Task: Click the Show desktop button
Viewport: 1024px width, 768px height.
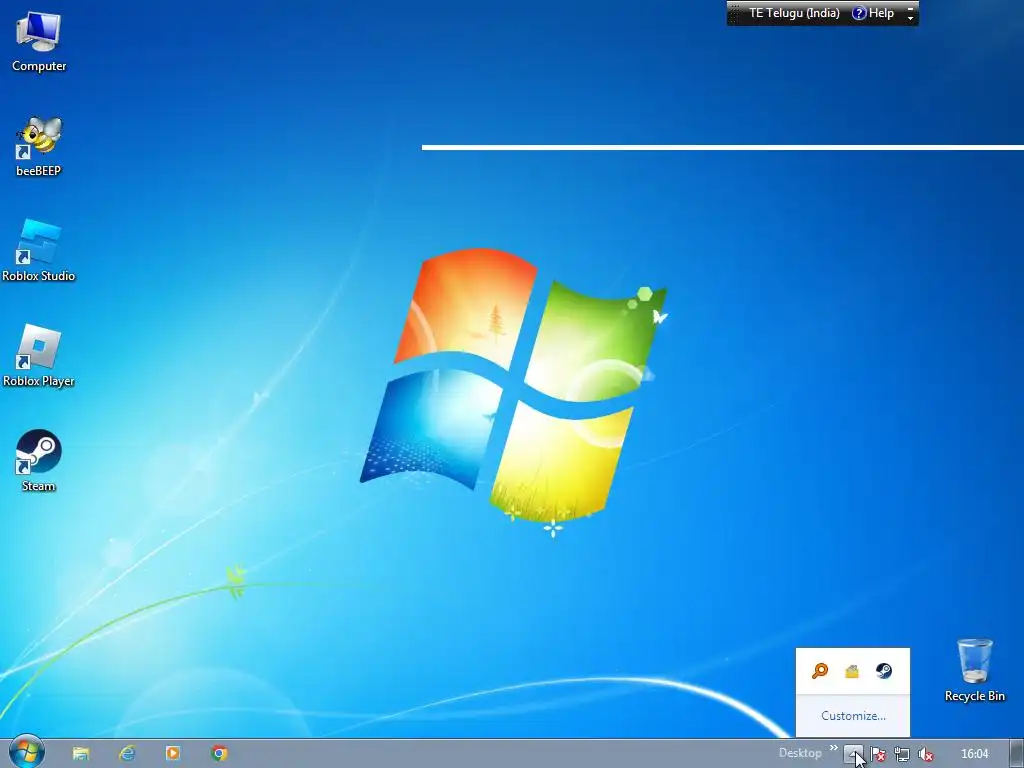Action: (x=1016, y=754)
